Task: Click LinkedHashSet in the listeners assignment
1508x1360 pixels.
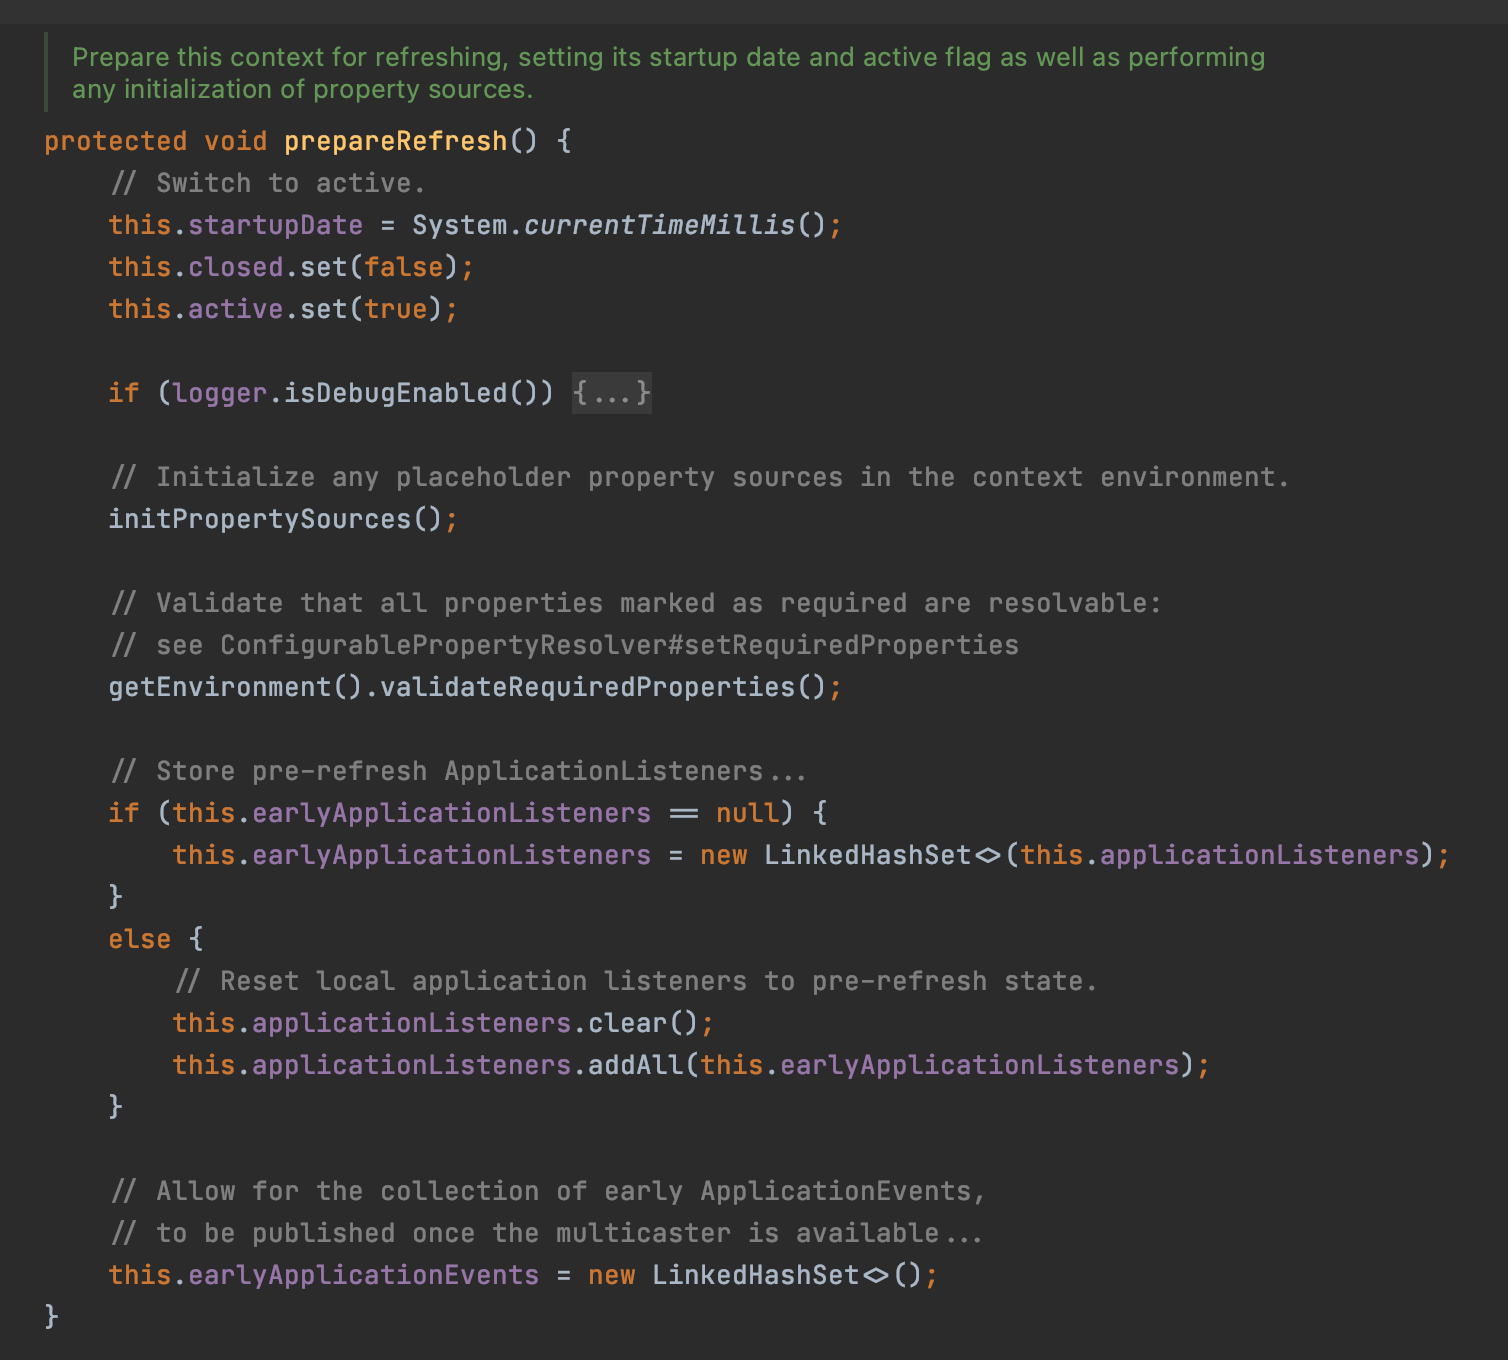Action: (x=868, y=855)
